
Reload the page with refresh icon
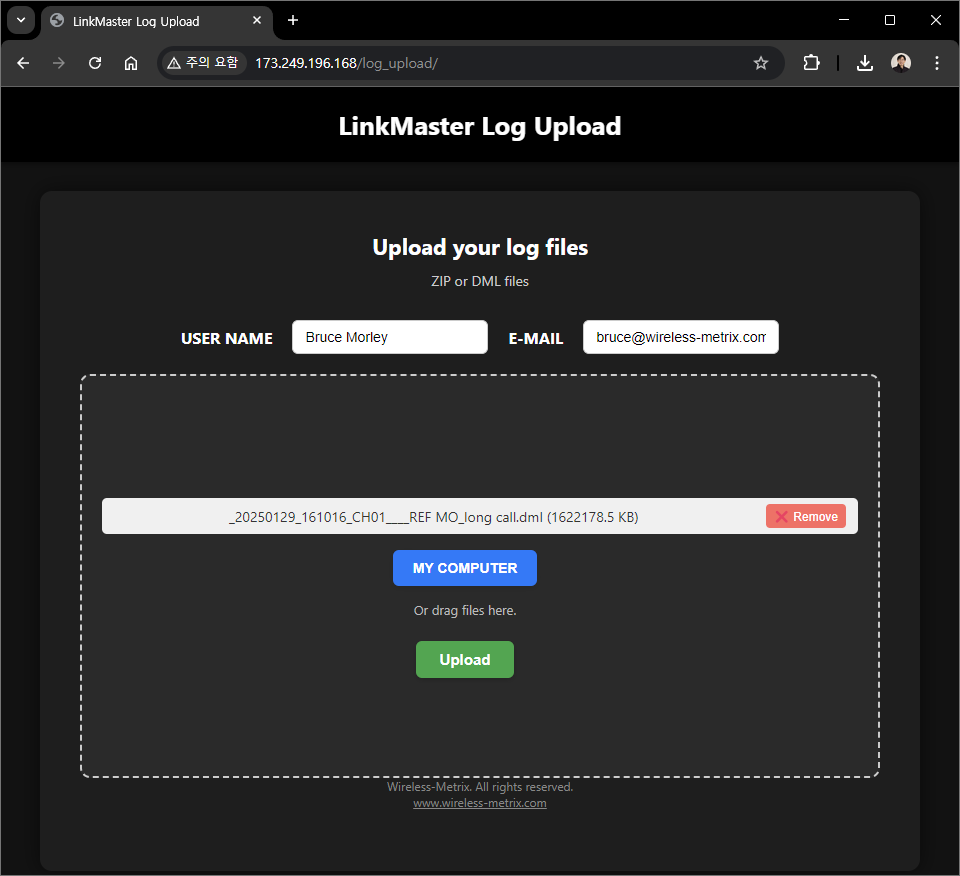(x=95, y=63)
